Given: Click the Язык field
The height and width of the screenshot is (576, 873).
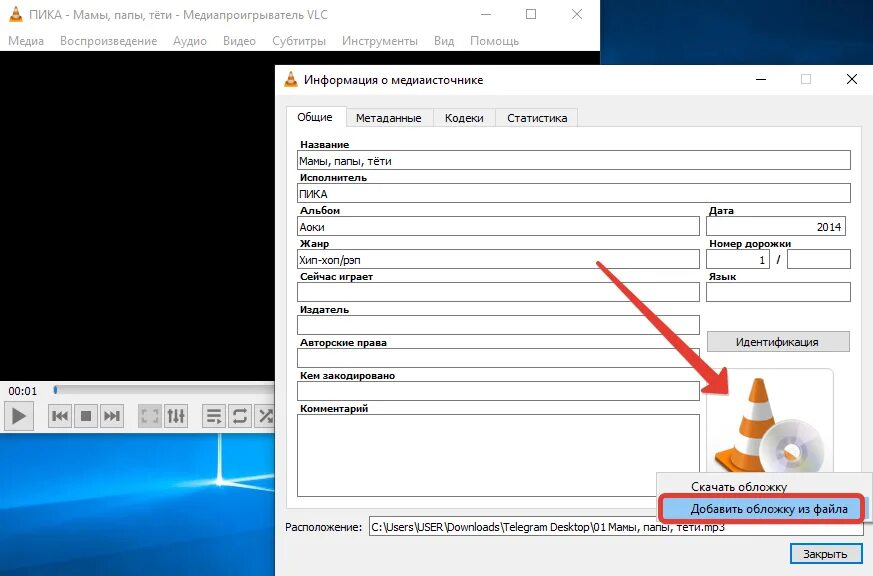Looking at the screenshot, I should pos(778,292).
